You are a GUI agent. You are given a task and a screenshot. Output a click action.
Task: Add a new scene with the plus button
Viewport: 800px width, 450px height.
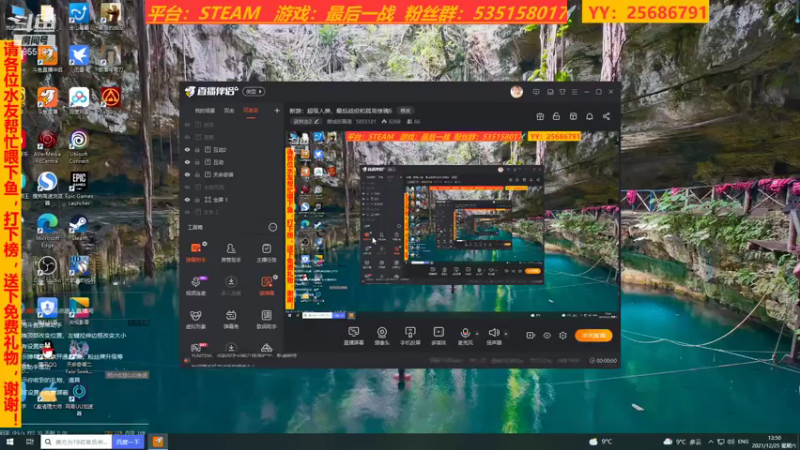pos(277,110)
